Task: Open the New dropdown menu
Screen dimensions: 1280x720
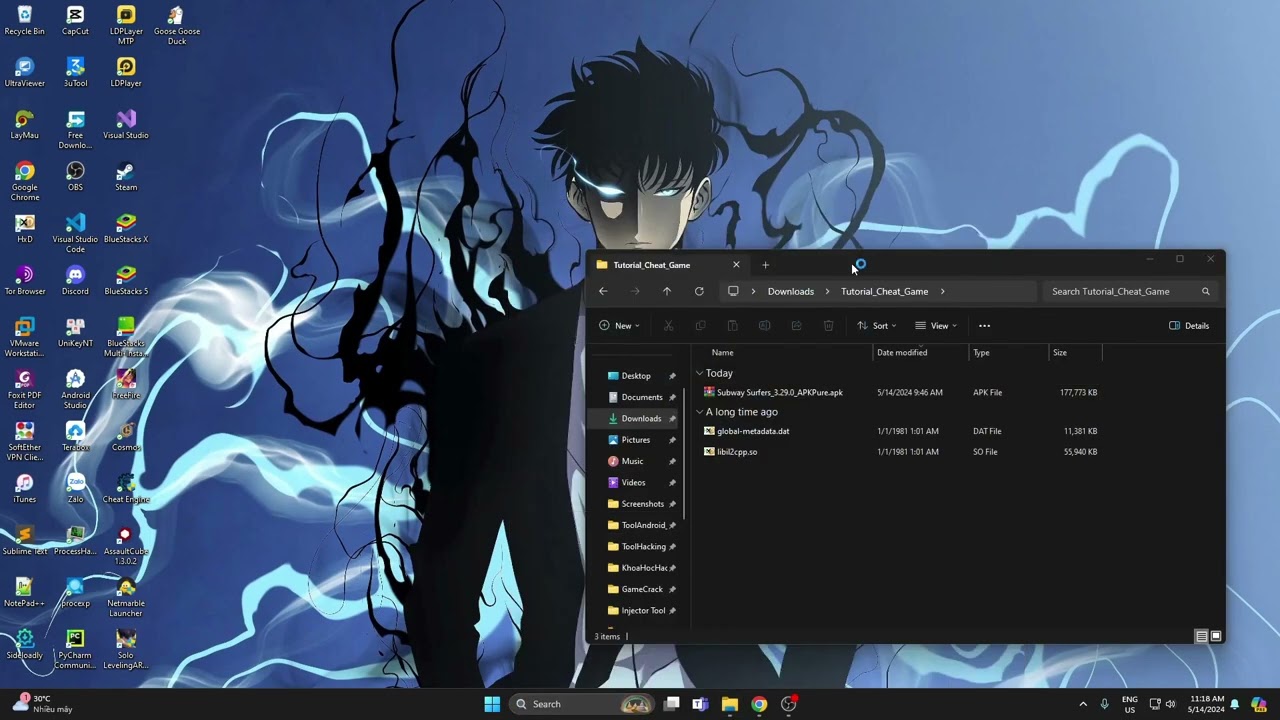Action: tap(619, 325)
